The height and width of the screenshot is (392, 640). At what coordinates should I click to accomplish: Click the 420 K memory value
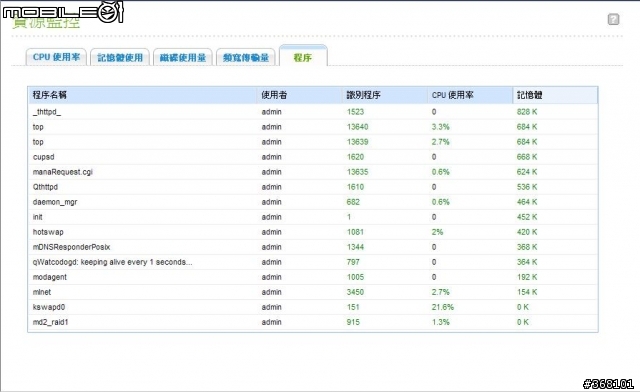[527, 232]
